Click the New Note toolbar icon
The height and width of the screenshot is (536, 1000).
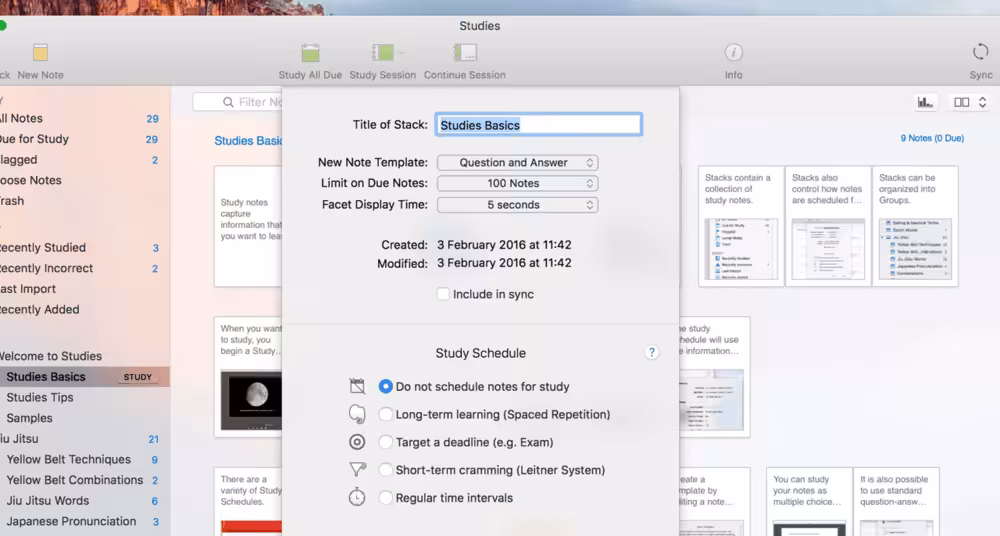click(x=40, y=52)
